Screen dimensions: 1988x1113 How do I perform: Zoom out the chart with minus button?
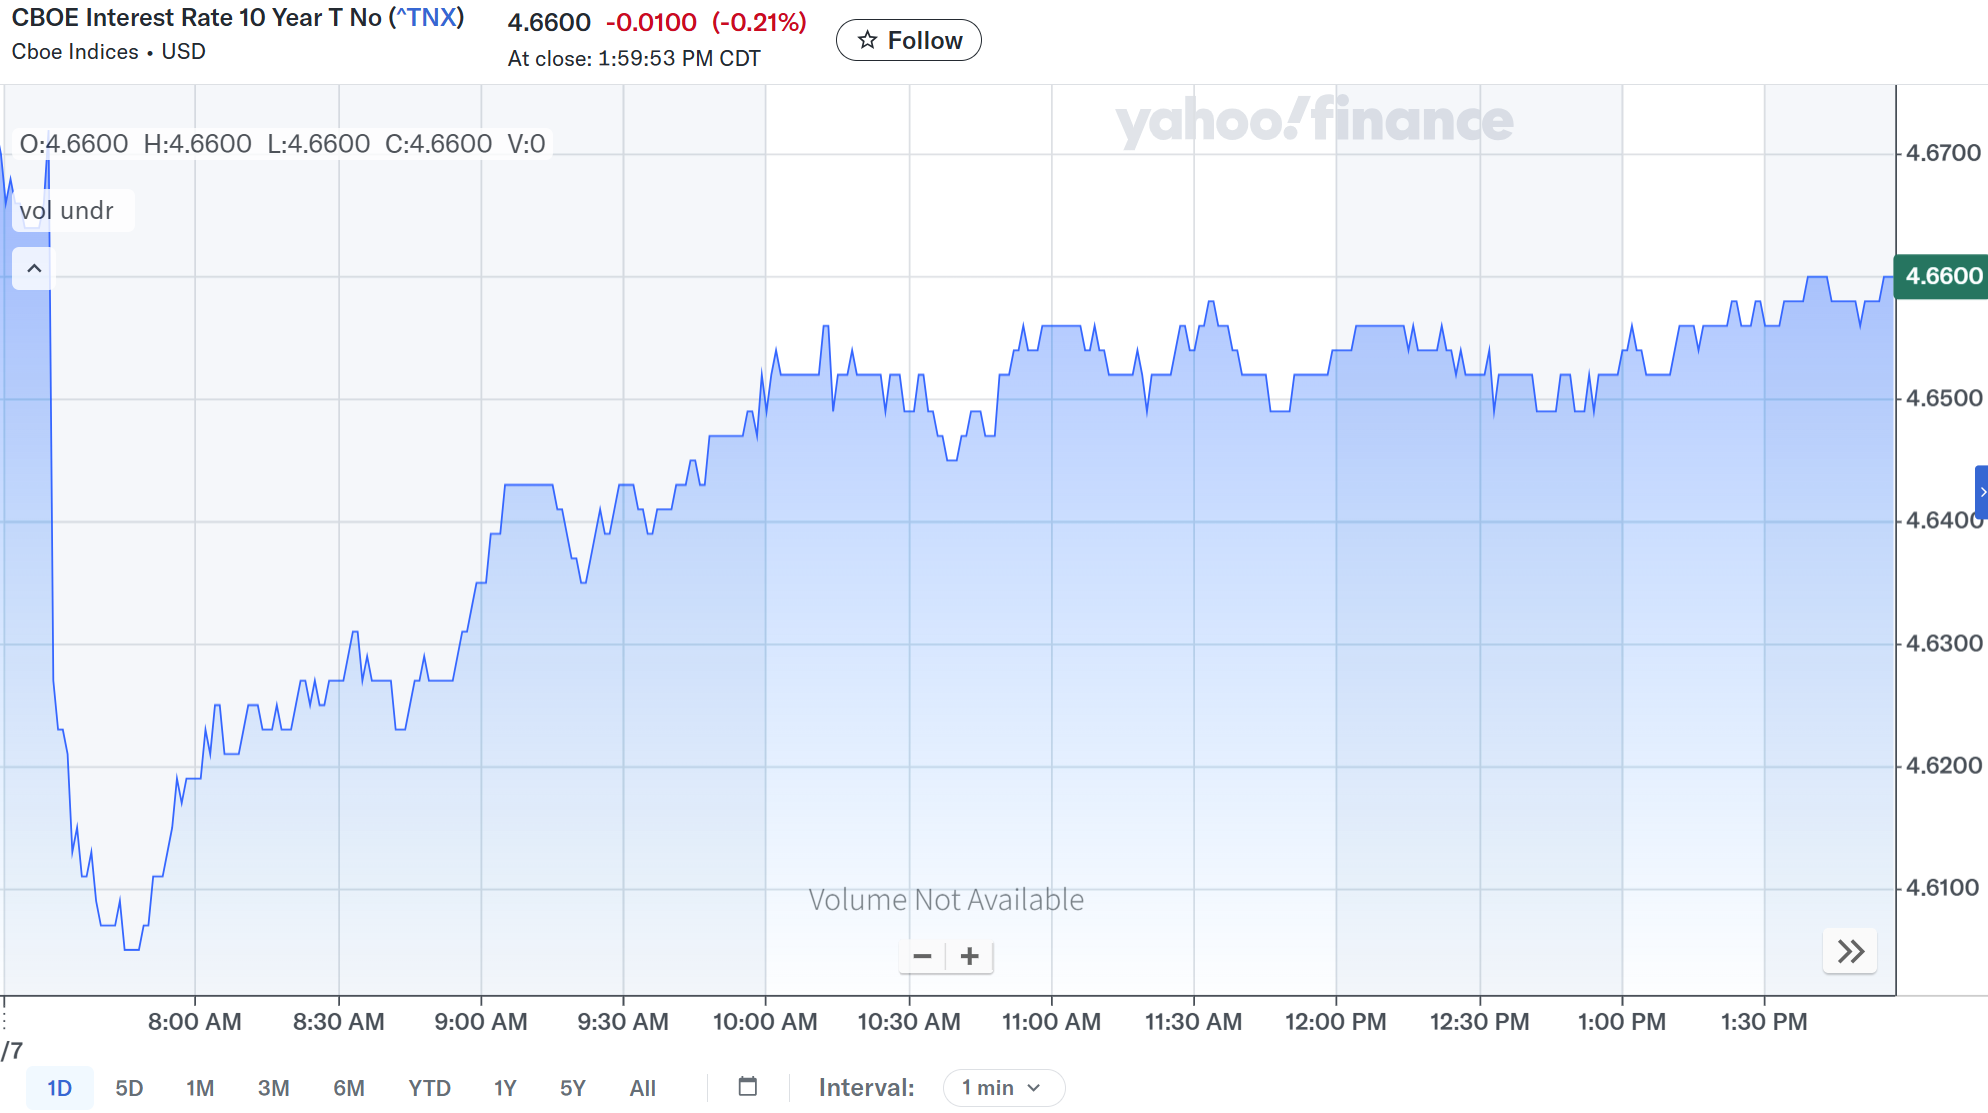click(922, 956)
